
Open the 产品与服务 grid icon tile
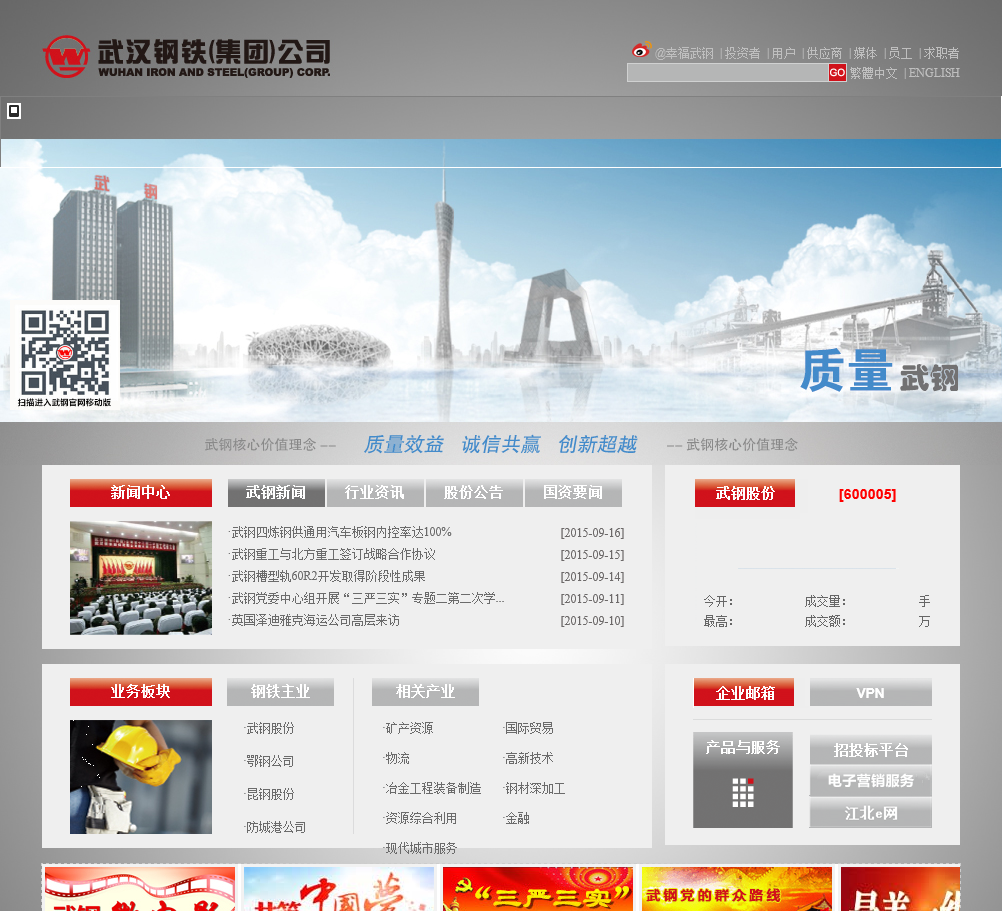(x=743, y=780)
